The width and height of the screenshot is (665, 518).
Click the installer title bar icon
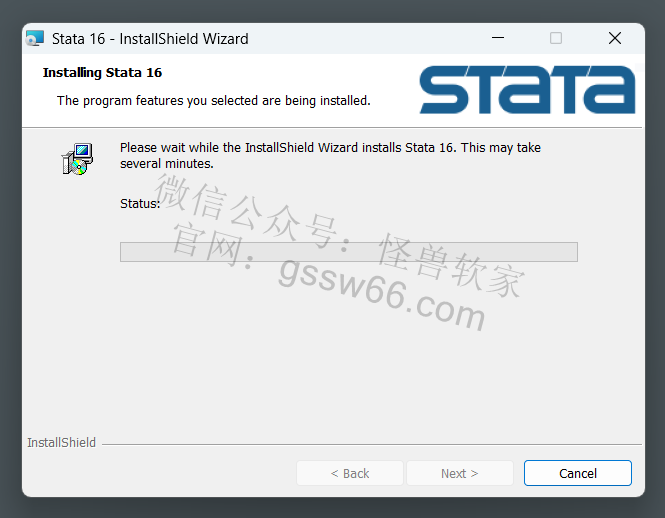[x=35, y=39]
